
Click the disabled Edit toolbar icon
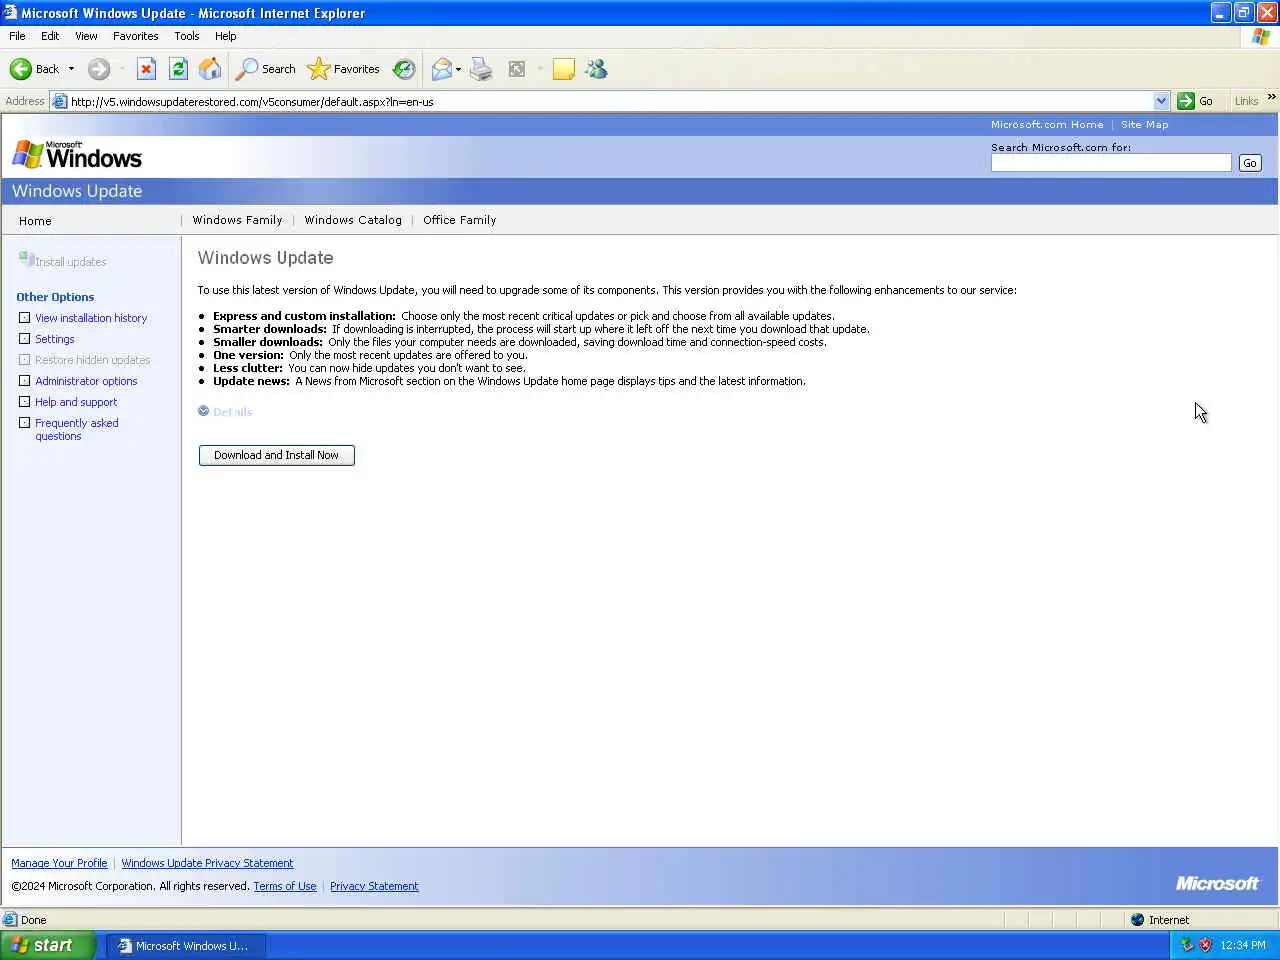pos(517,69)
